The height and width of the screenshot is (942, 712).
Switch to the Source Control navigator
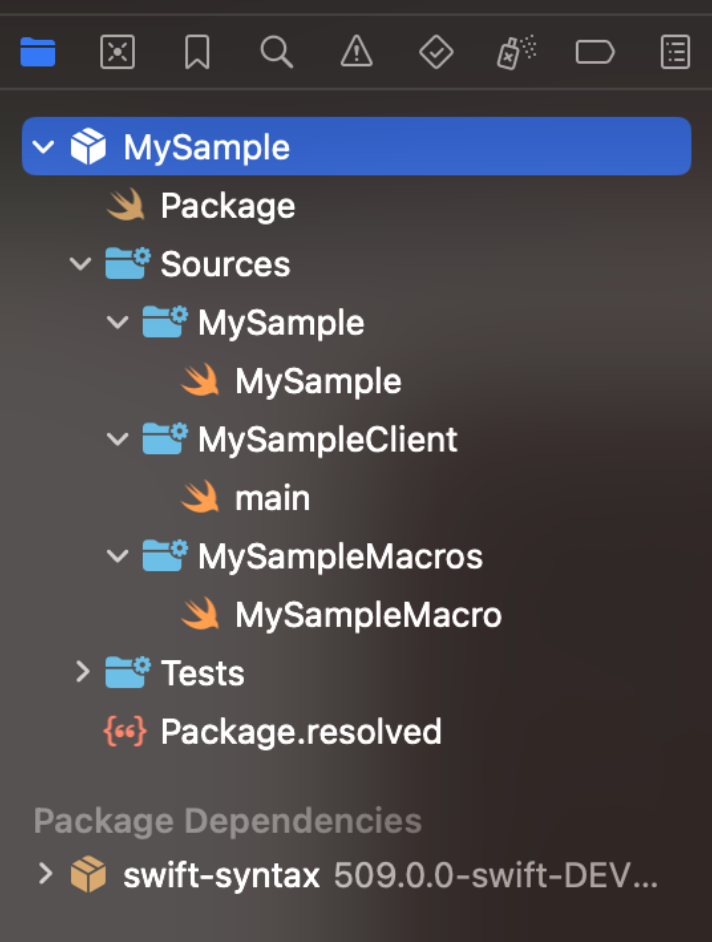117,52
